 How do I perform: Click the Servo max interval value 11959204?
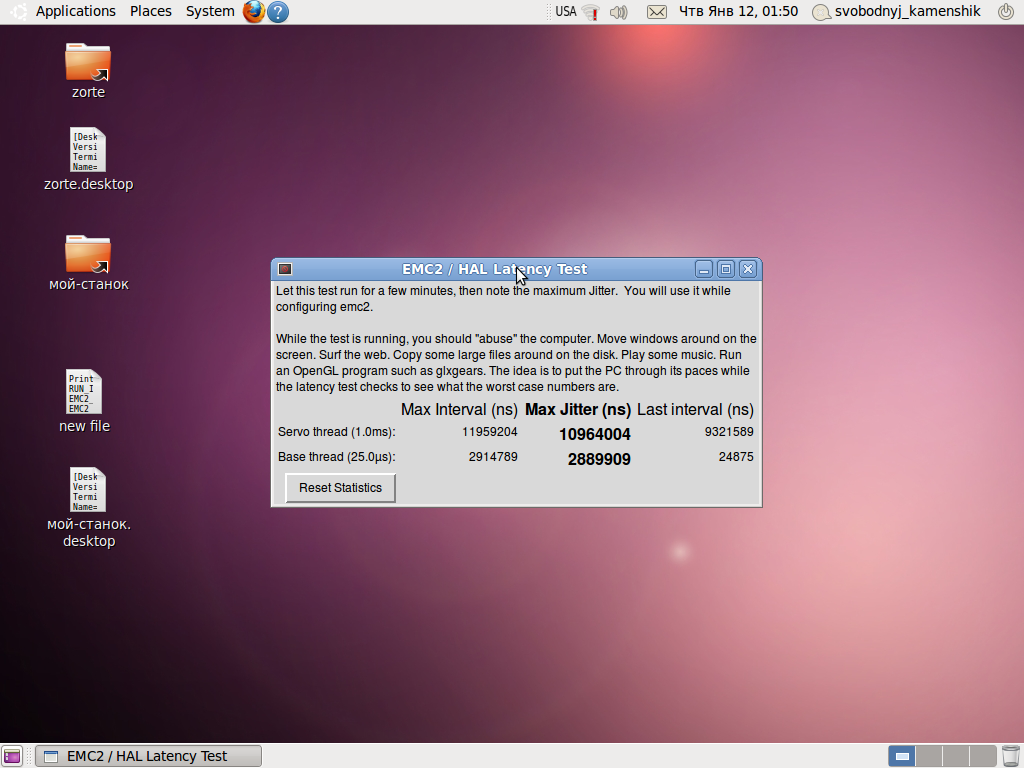click(489, 432)
